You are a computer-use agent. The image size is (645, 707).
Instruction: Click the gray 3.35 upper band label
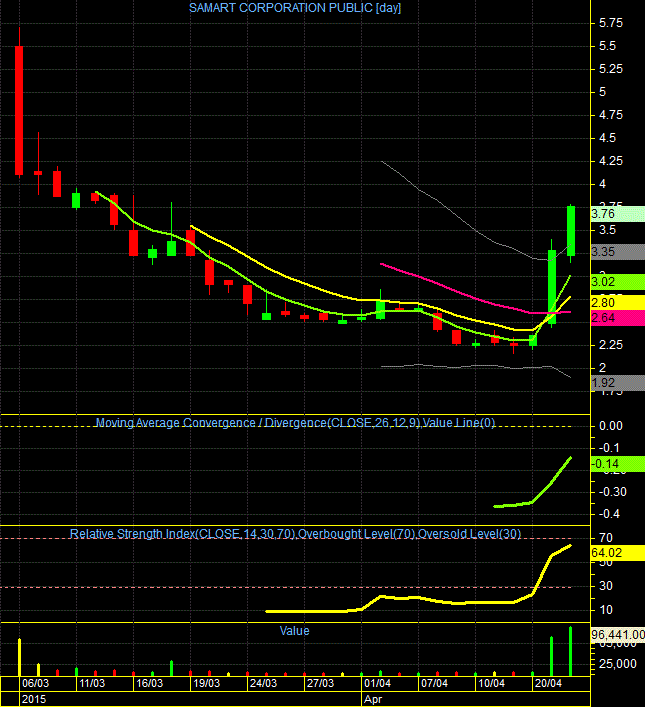click(x=617, y=252)
